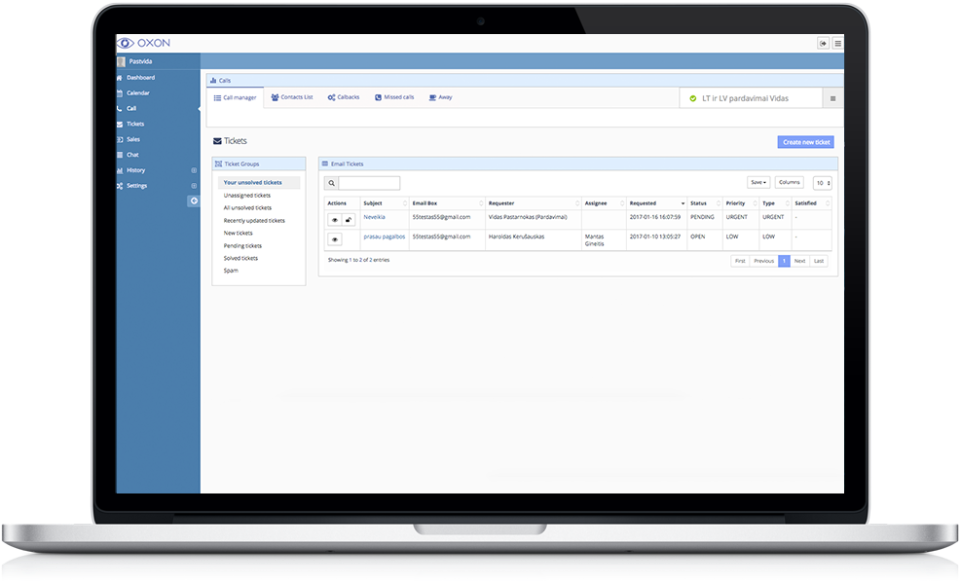
Task: Click the circular plus icon below the sidebar
Action: click(x=194, y=200)
